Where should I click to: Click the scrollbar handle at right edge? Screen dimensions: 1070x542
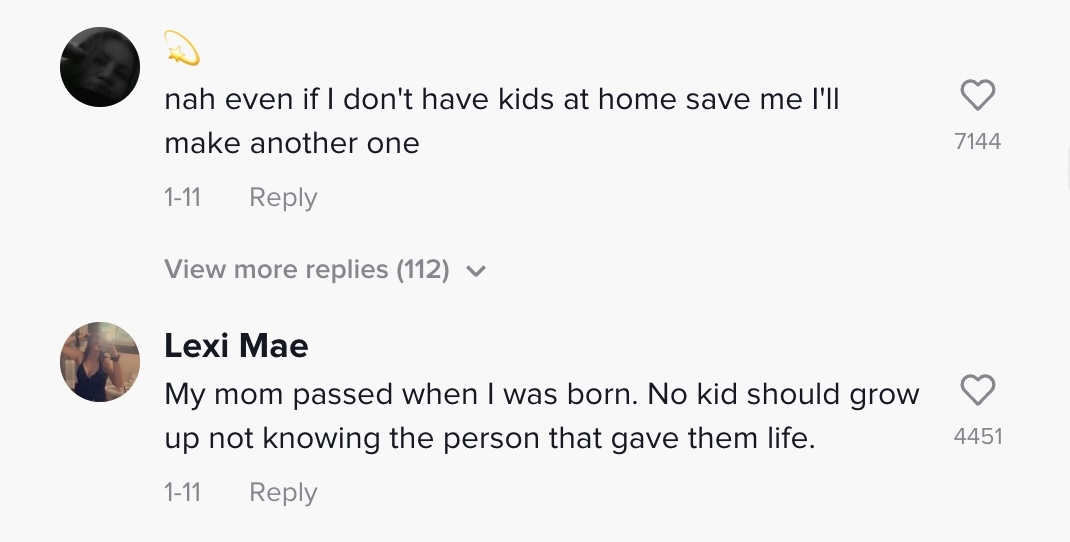point(1068,169)
